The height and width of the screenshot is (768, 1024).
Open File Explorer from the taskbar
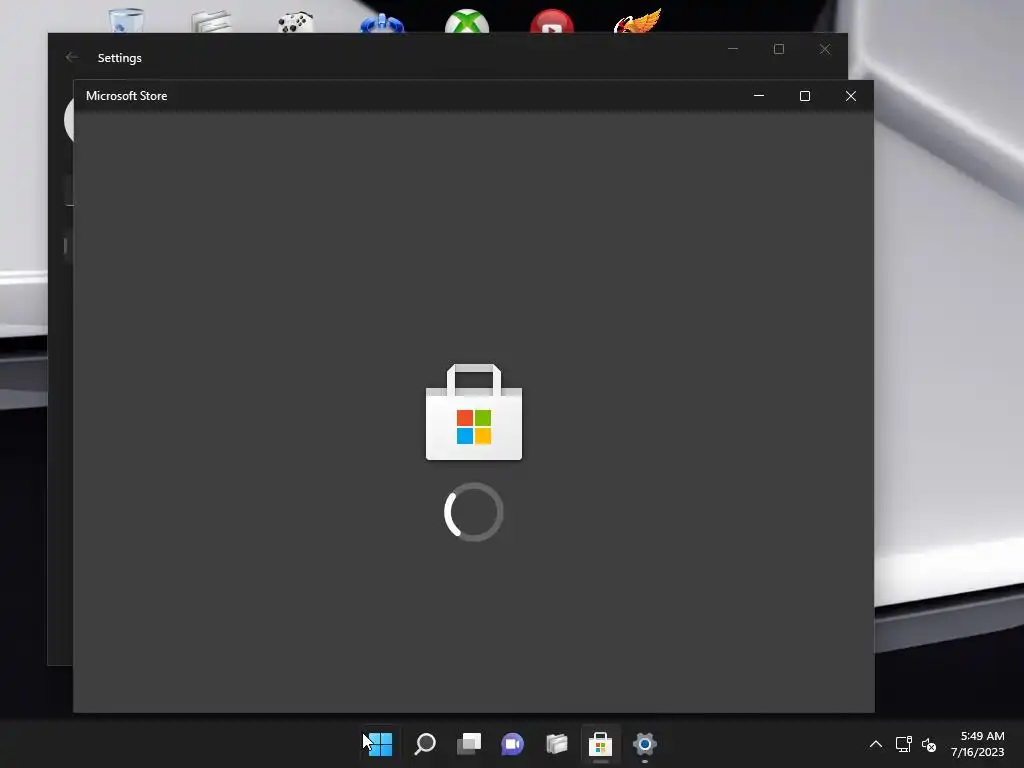[556, 743]
